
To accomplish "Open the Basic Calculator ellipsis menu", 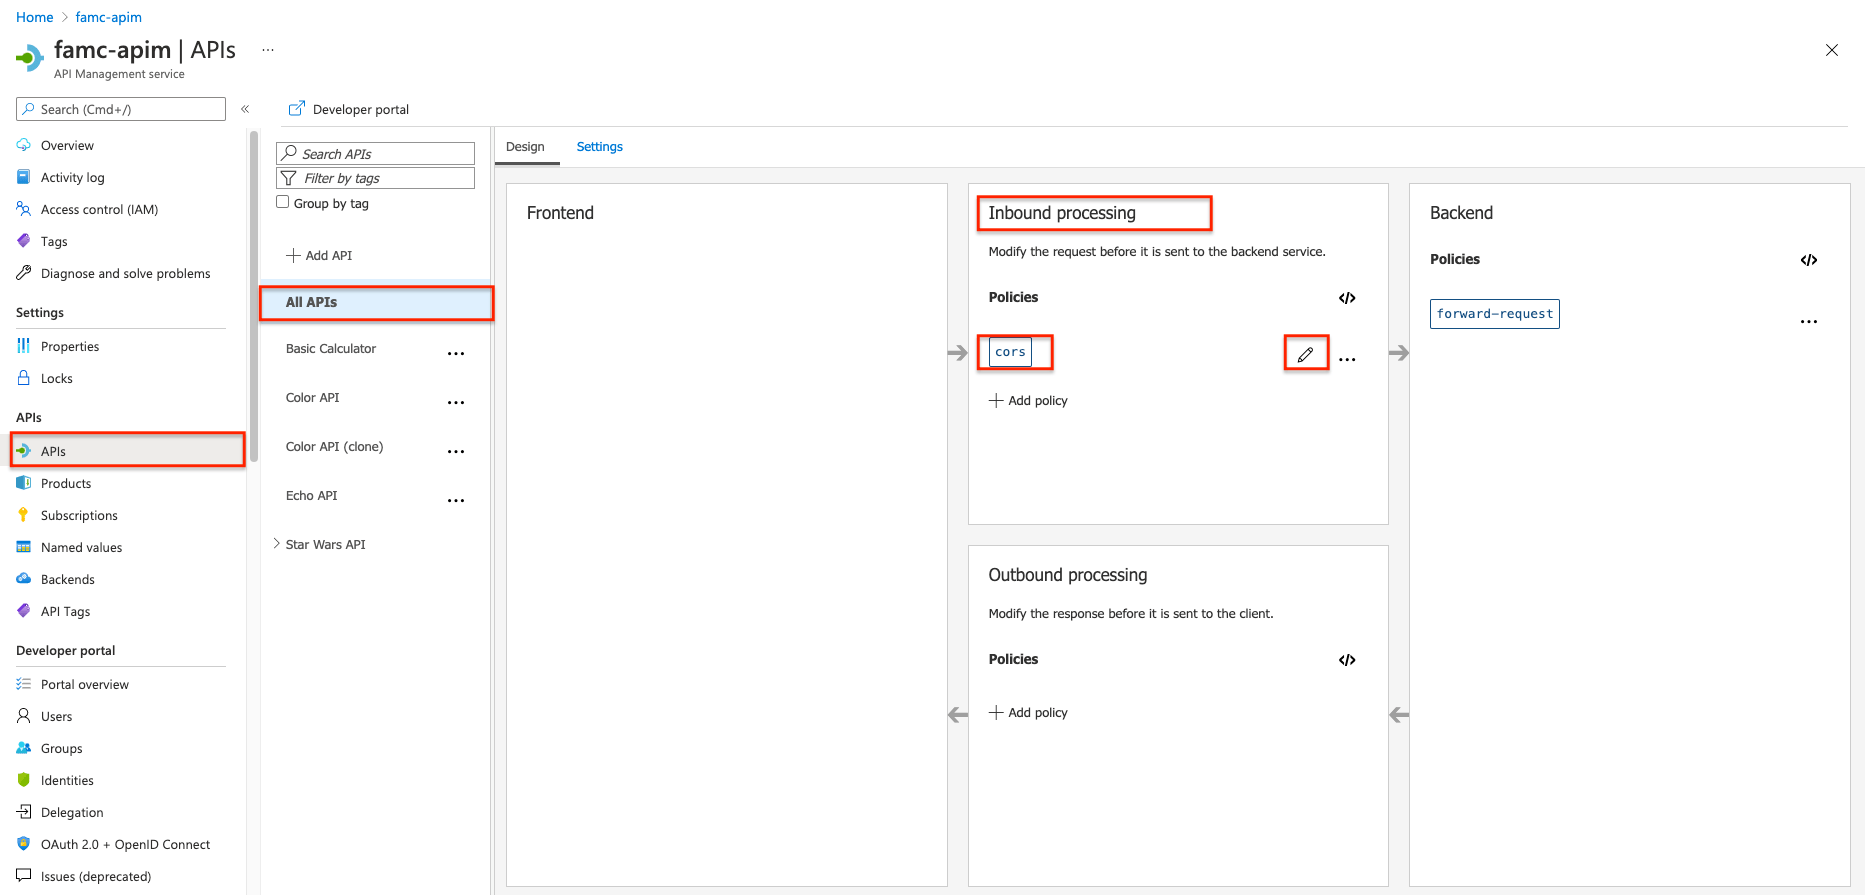I will (456, 353).
